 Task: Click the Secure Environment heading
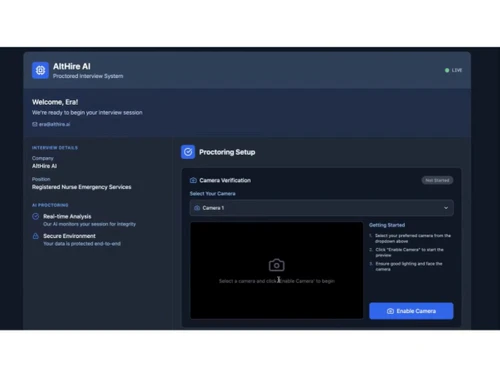point(69,236)
